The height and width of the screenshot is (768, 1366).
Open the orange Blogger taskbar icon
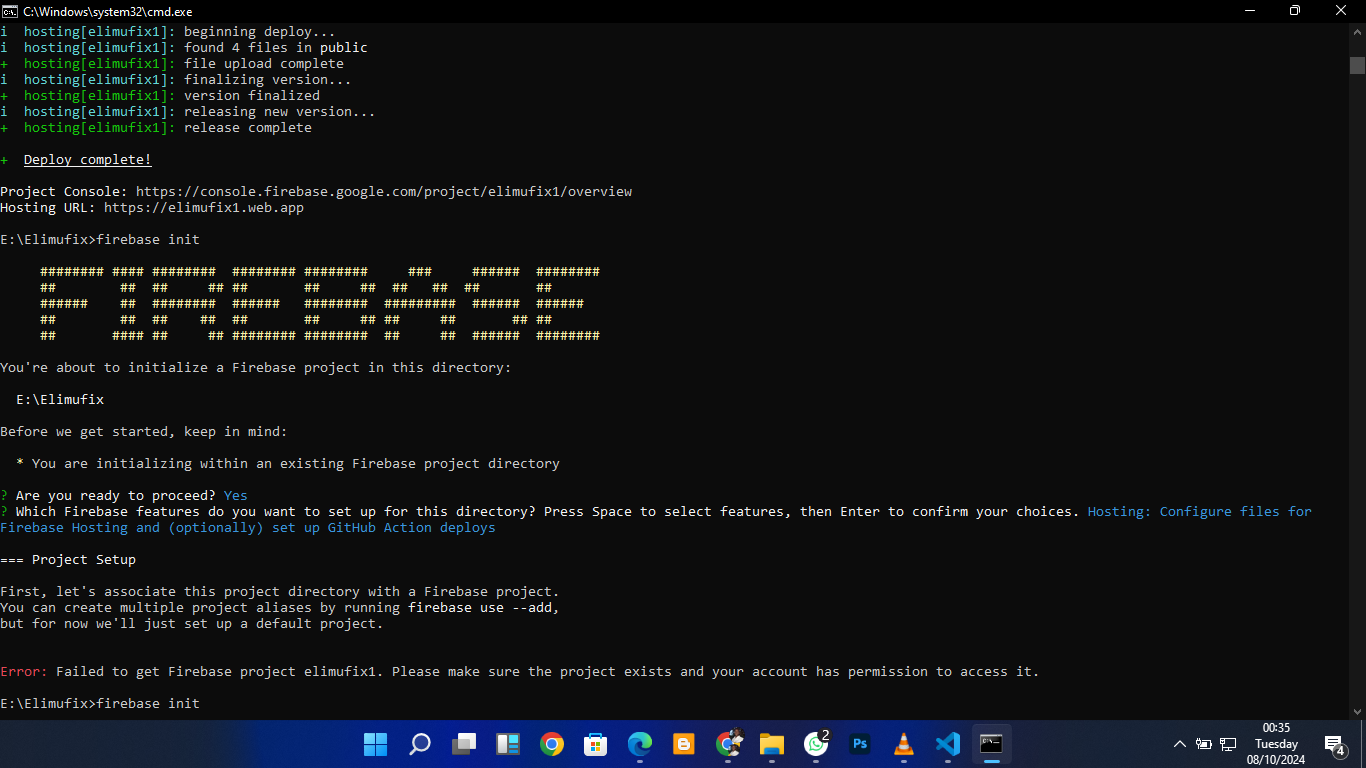click(x=684, y=744)
